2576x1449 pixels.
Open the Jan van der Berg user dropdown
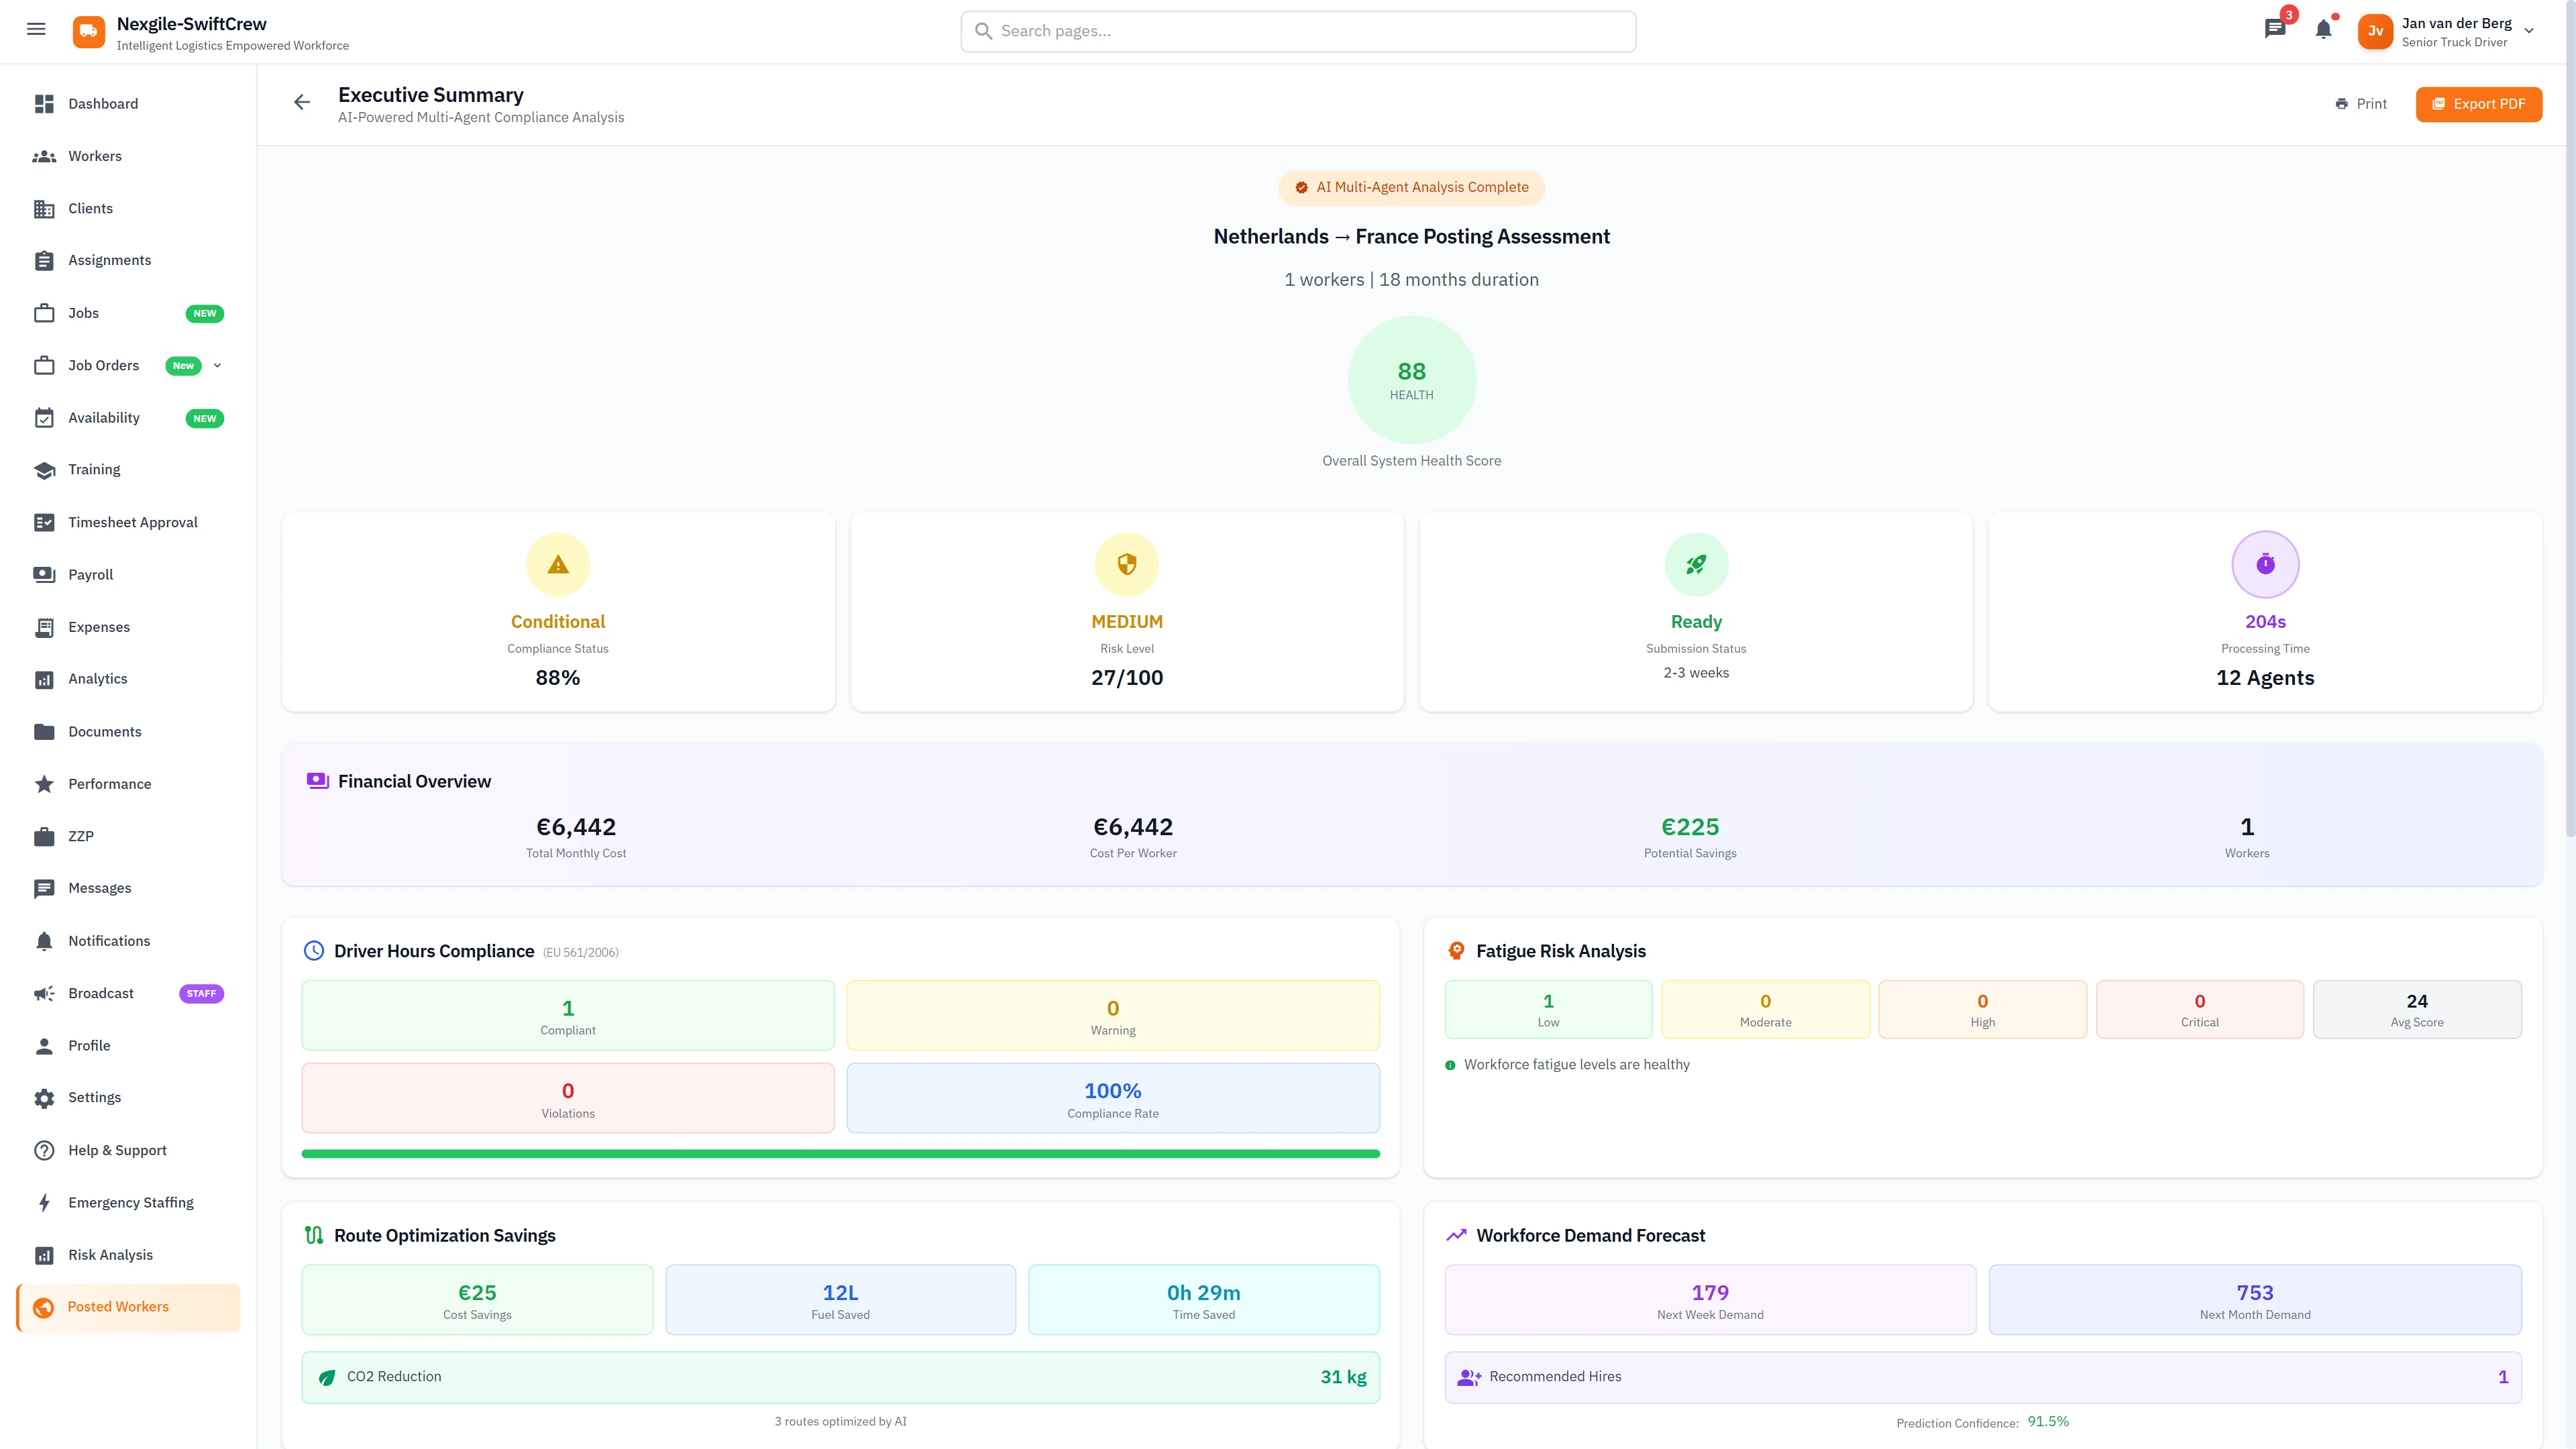[x=2529, y=31]
